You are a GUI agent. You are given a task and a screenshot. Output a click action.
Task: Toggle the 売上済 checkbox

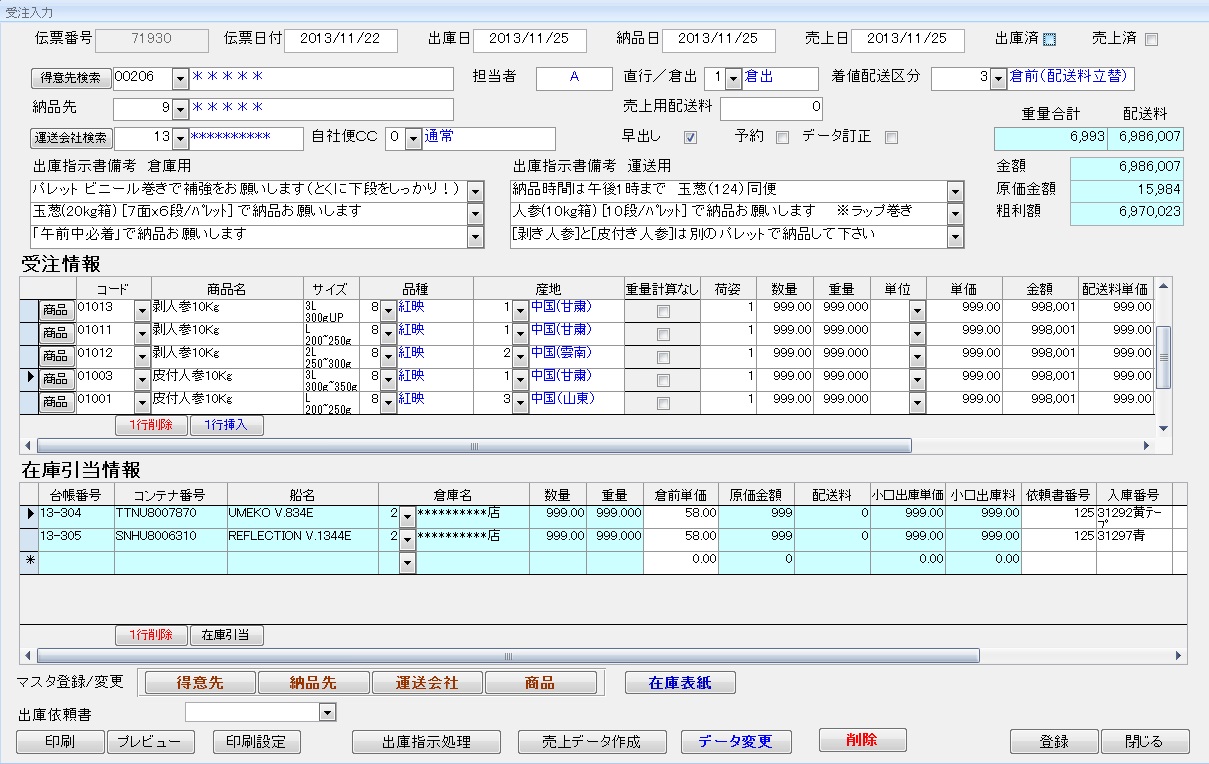pyautogui.click(x=1151, y=40)
